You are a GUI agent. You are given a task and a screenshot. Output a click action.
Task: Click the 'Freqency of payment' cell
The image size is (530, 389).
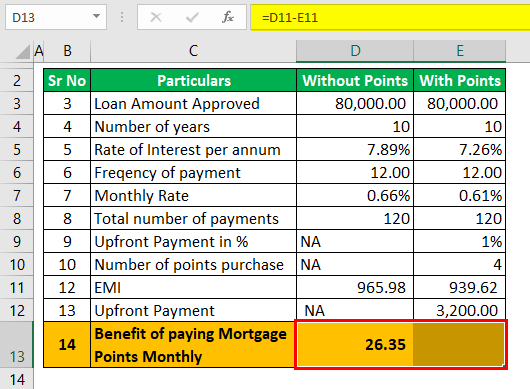194,172
